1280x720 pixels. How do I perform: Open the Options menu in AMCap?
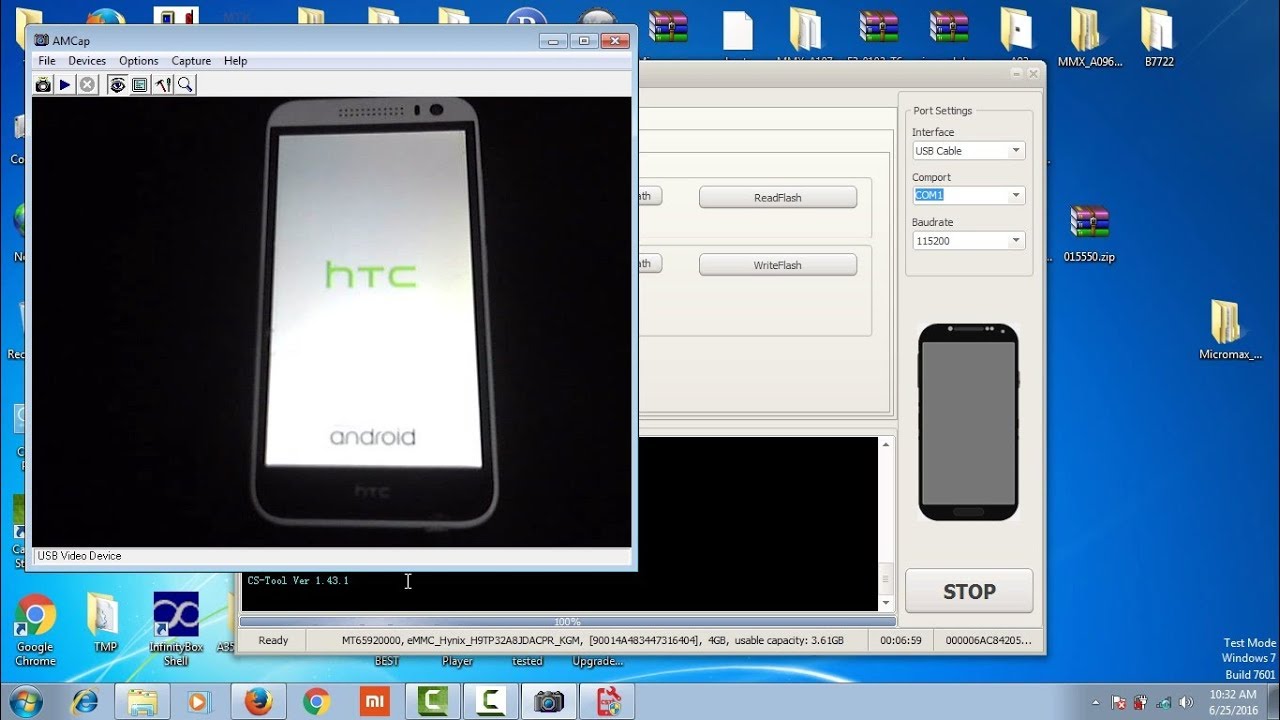139,61
